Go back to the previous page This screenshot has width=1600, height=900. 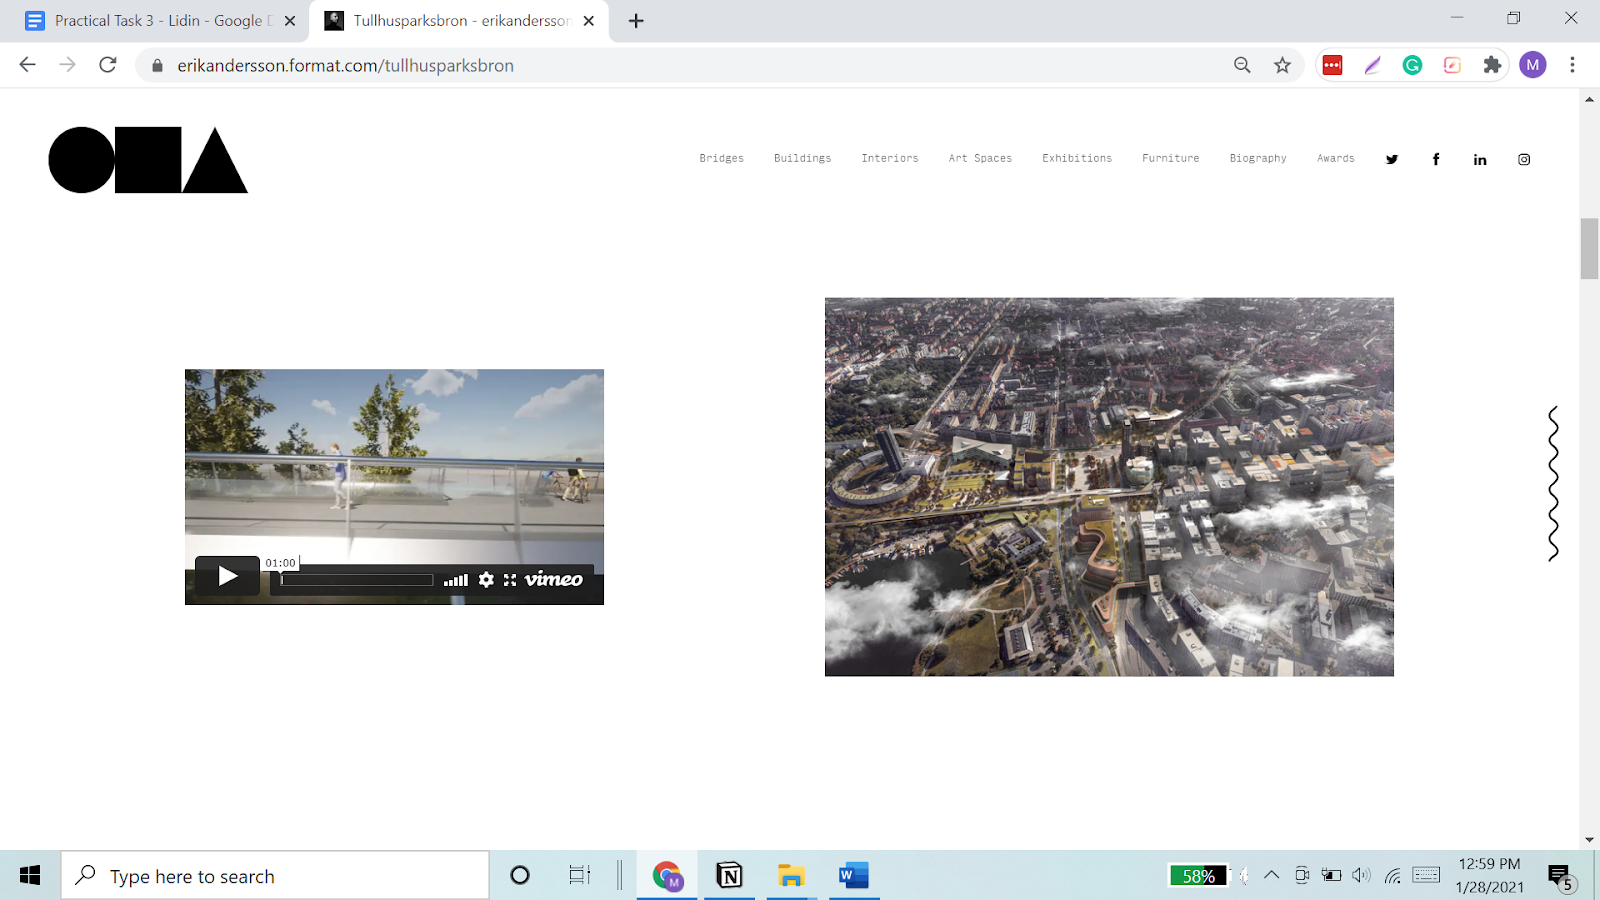(27, 65)
